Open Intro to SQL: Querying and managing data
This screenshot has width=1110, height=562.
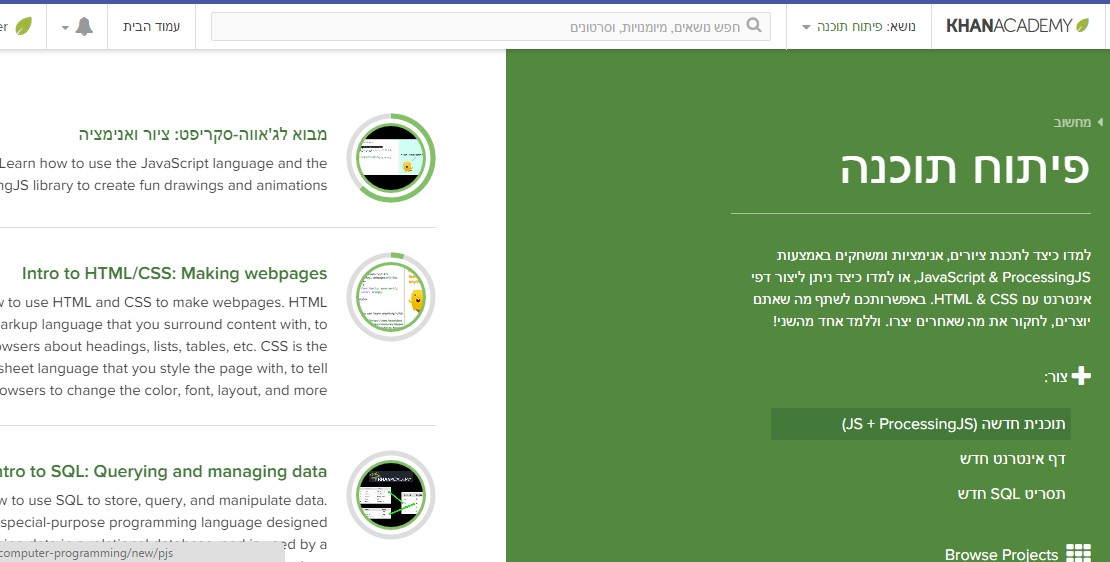pos(164,471)
